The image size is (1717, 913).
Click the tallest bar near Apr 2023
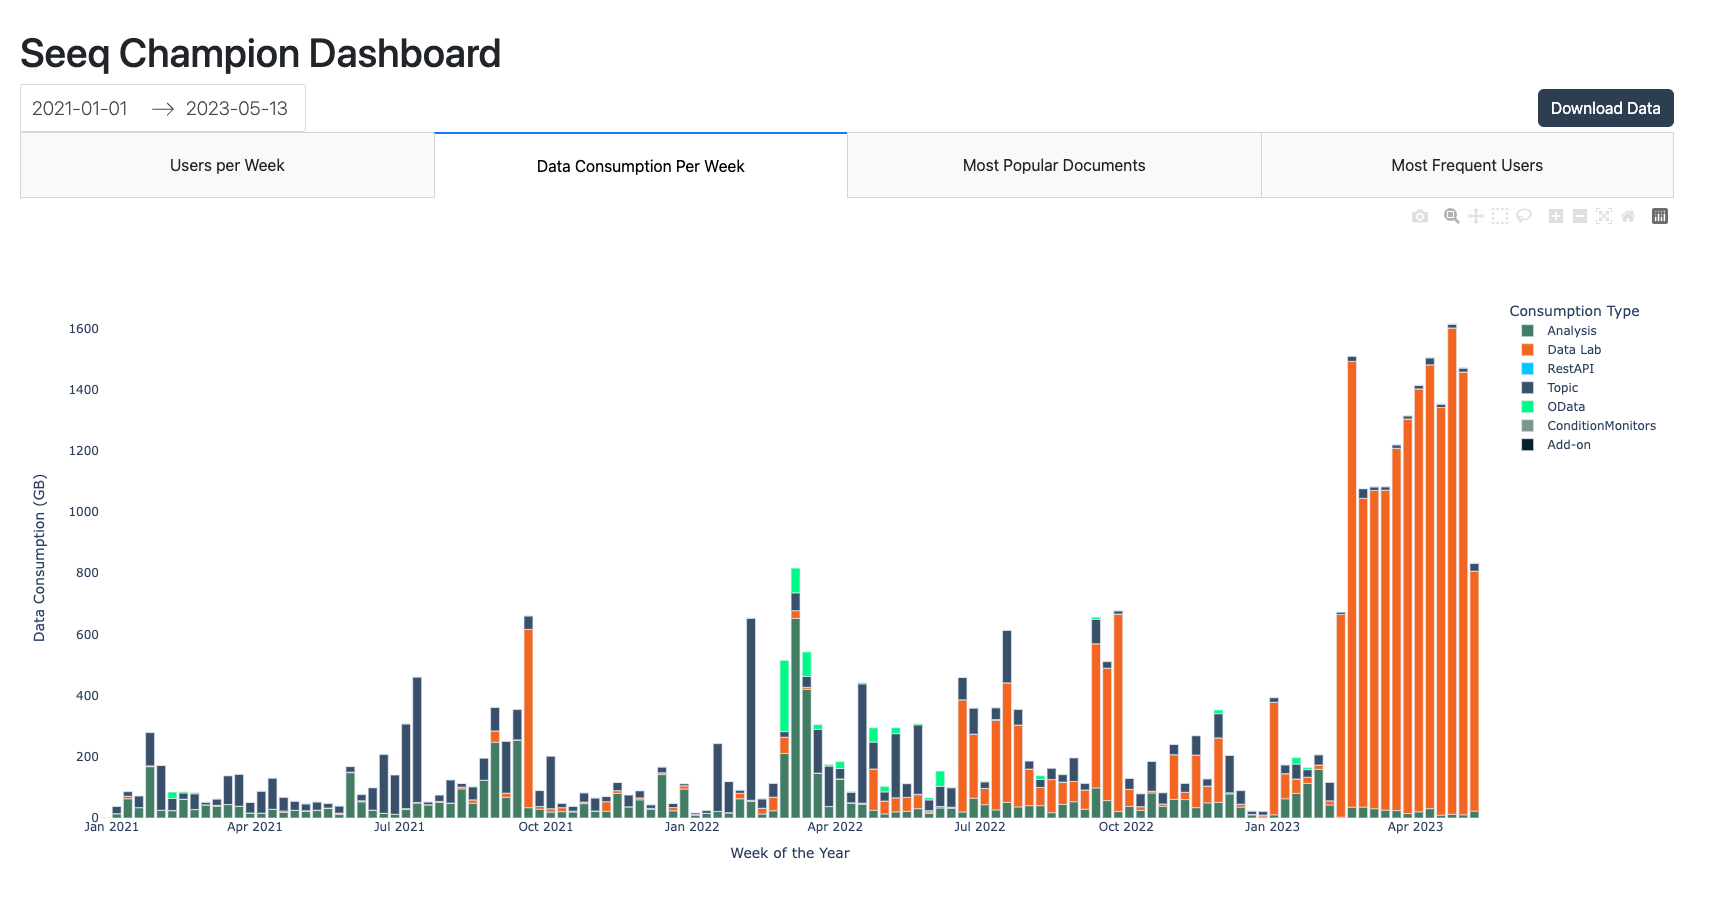[x=1452, y=571]
